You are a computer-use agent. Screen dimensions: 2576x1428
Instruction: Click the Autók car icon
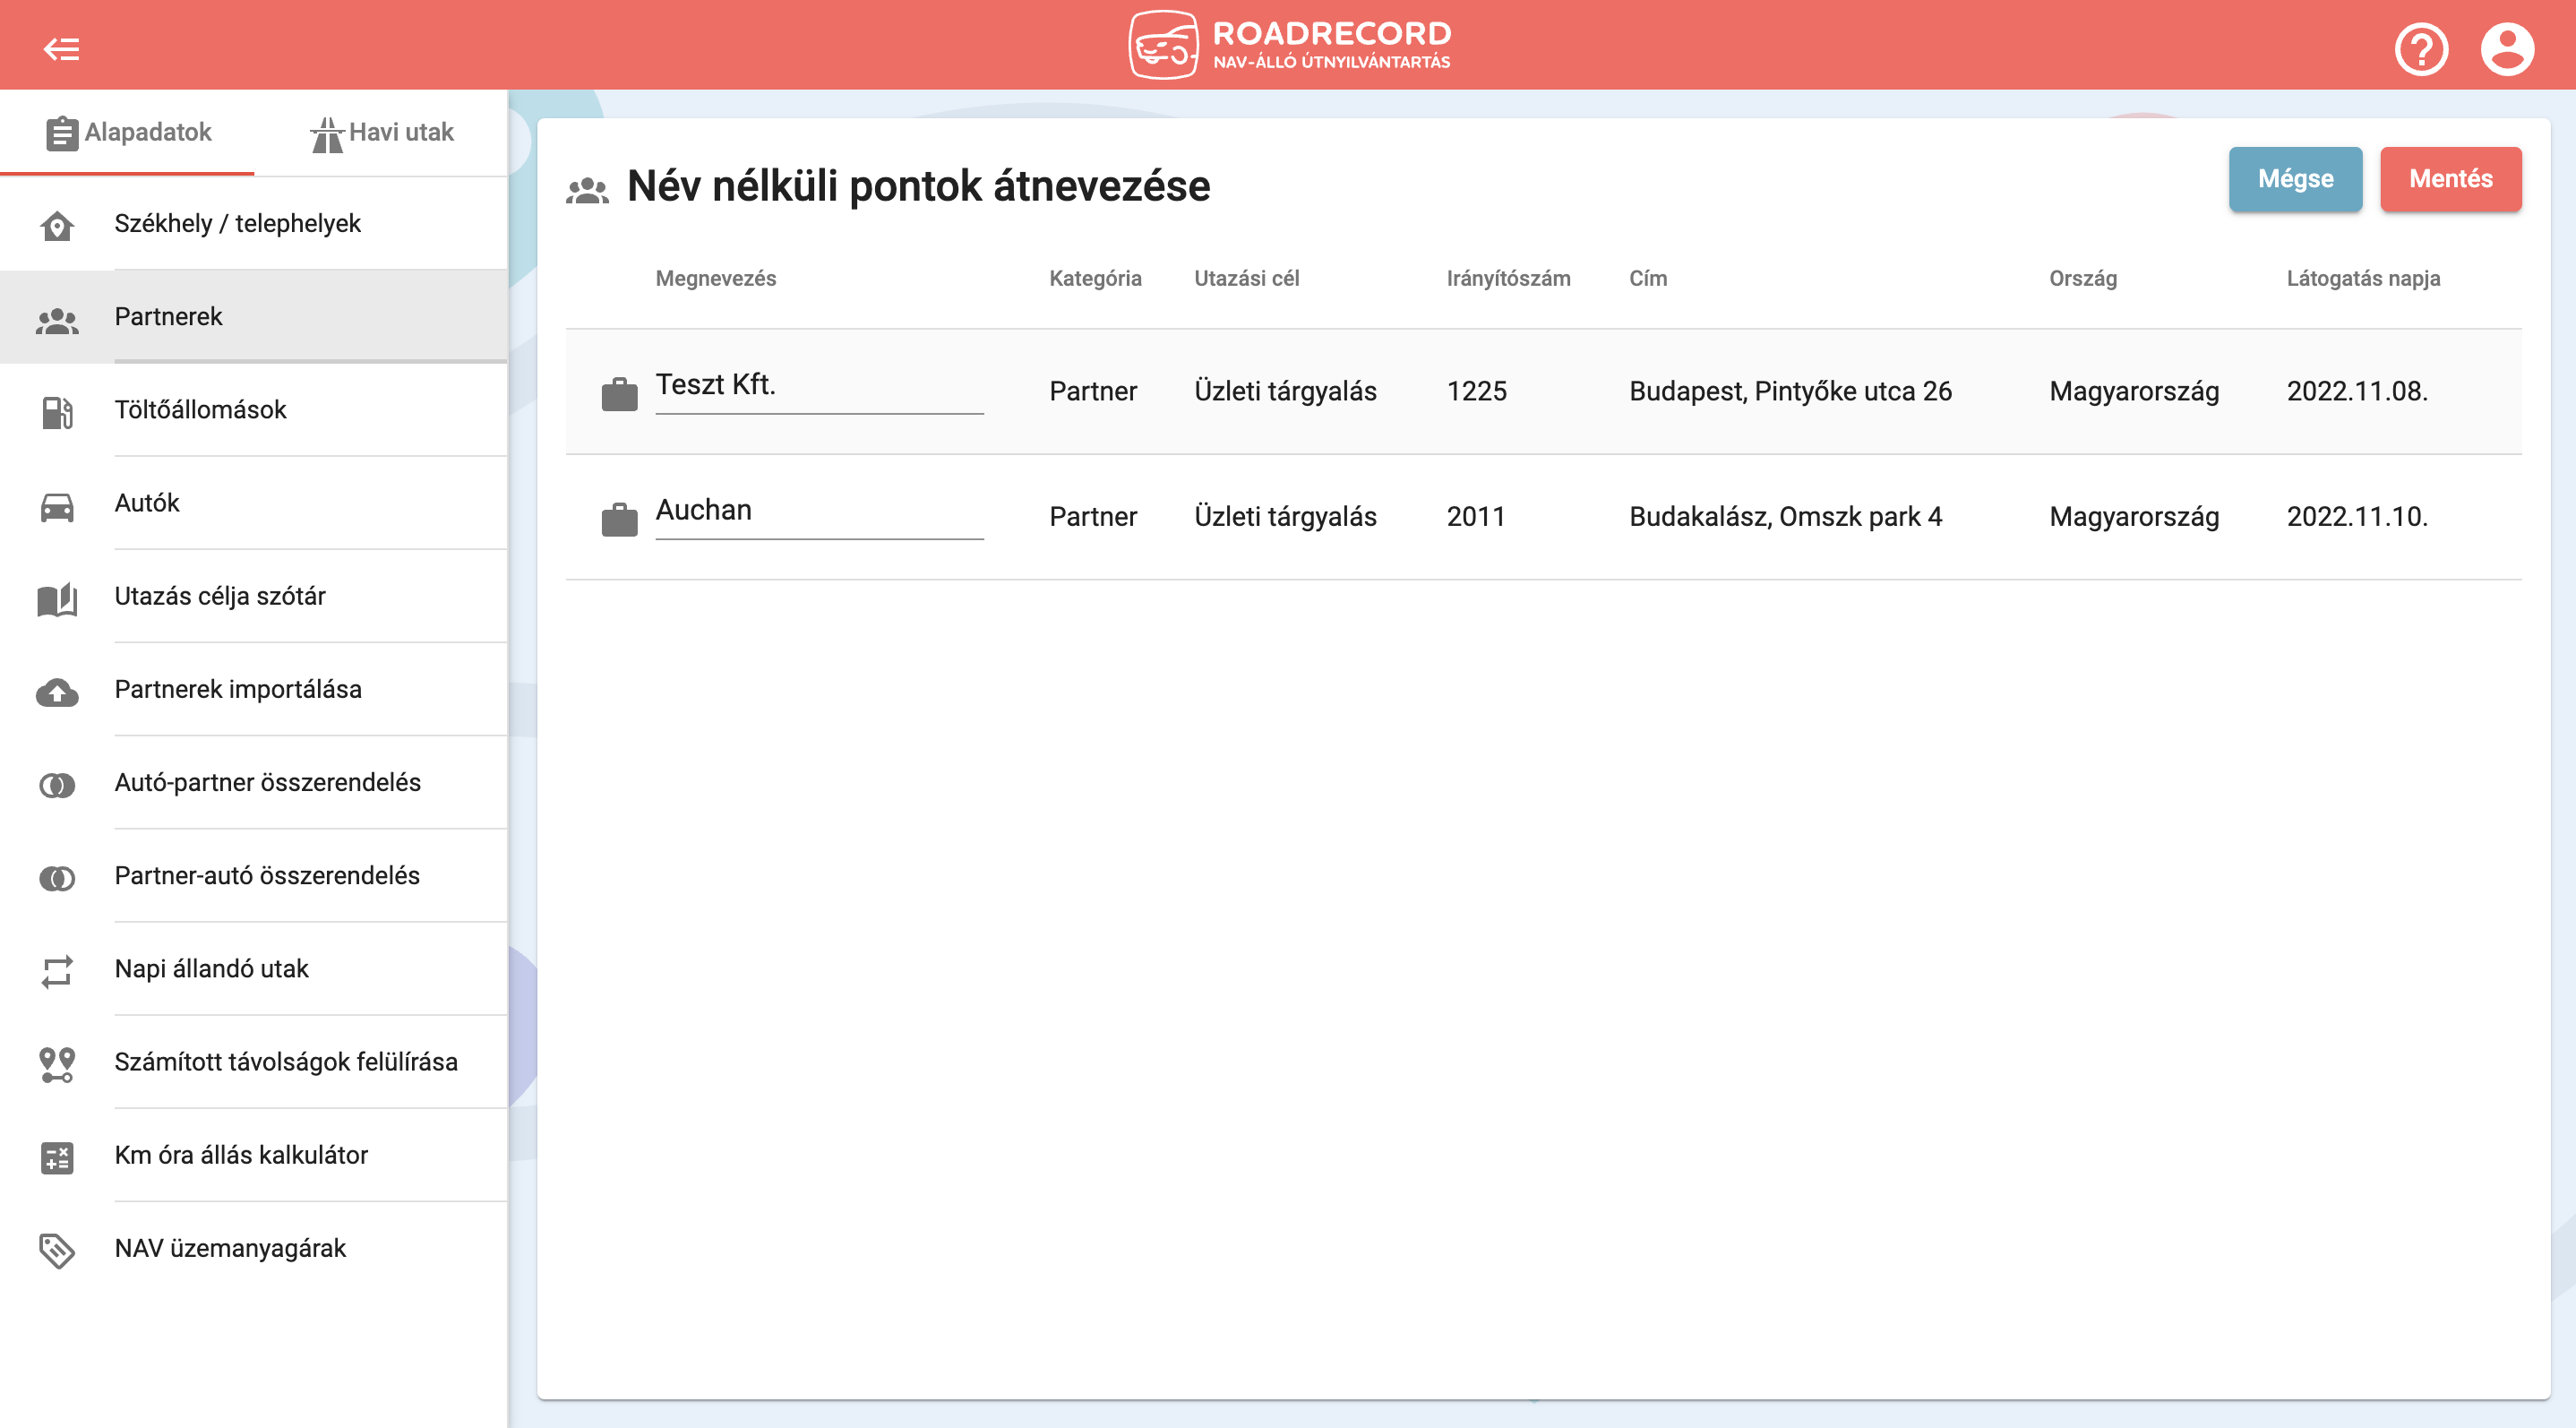pos(57,506)
